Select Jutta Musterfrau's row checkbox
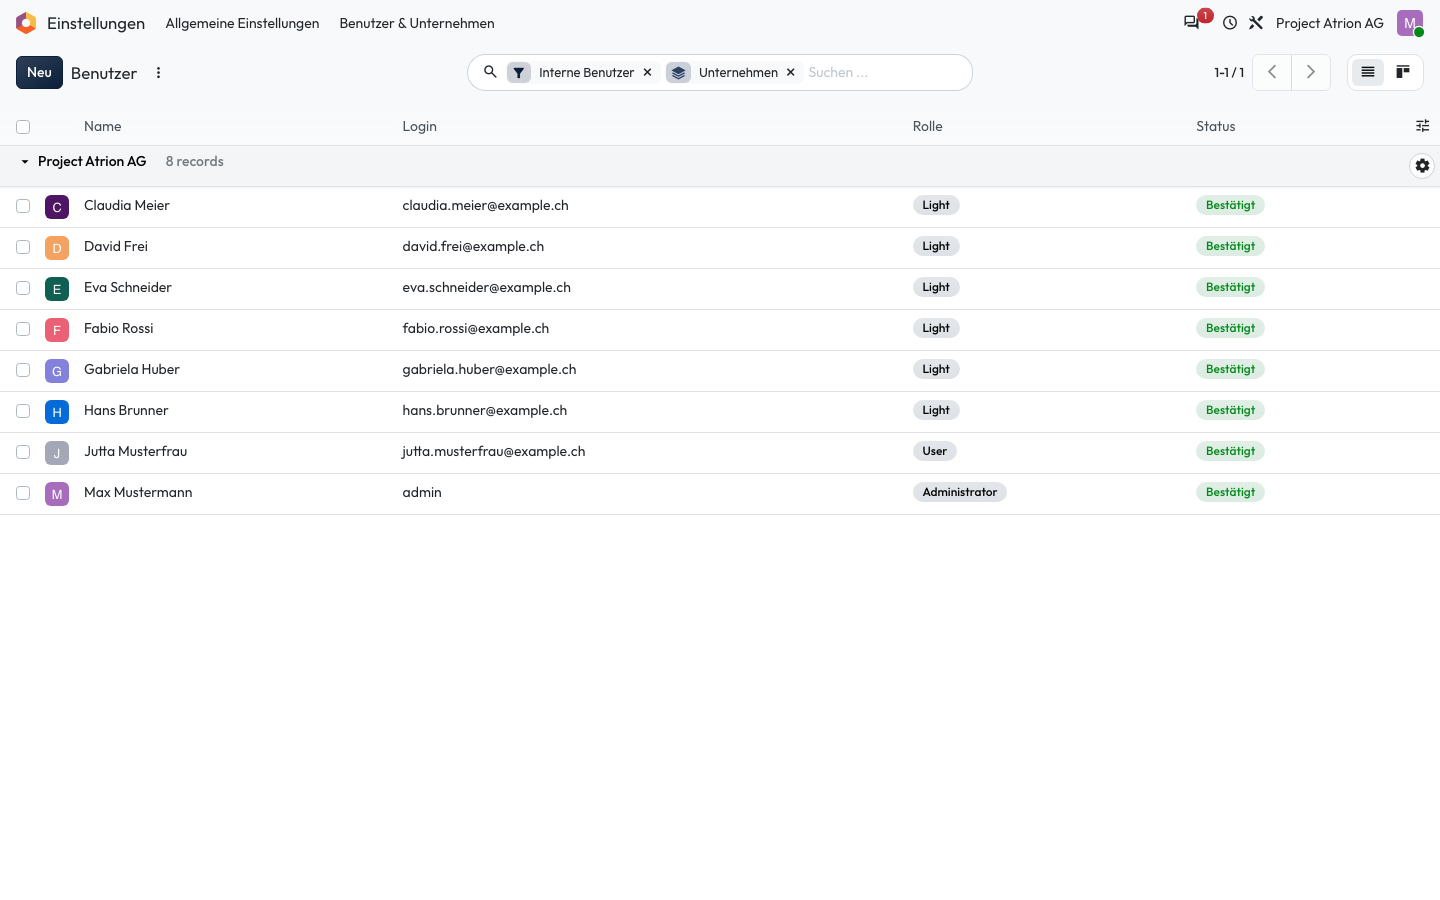The image size is (1440, 900). click(x=23, y=452)
